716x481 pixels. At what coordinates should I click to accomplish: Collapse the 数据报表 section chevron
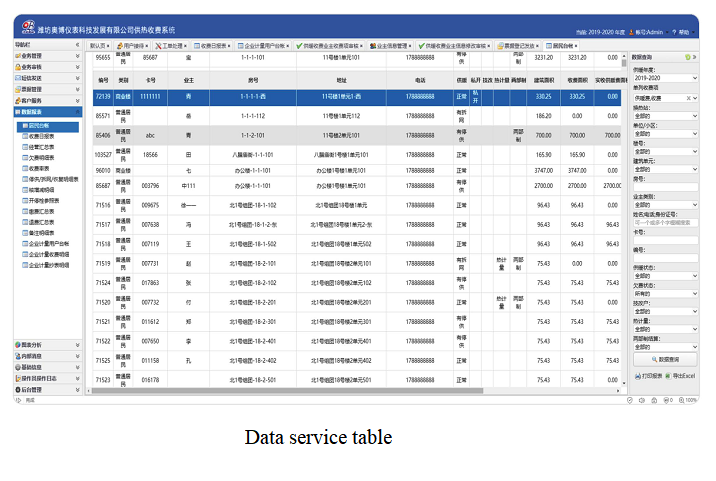pos(78,111)
